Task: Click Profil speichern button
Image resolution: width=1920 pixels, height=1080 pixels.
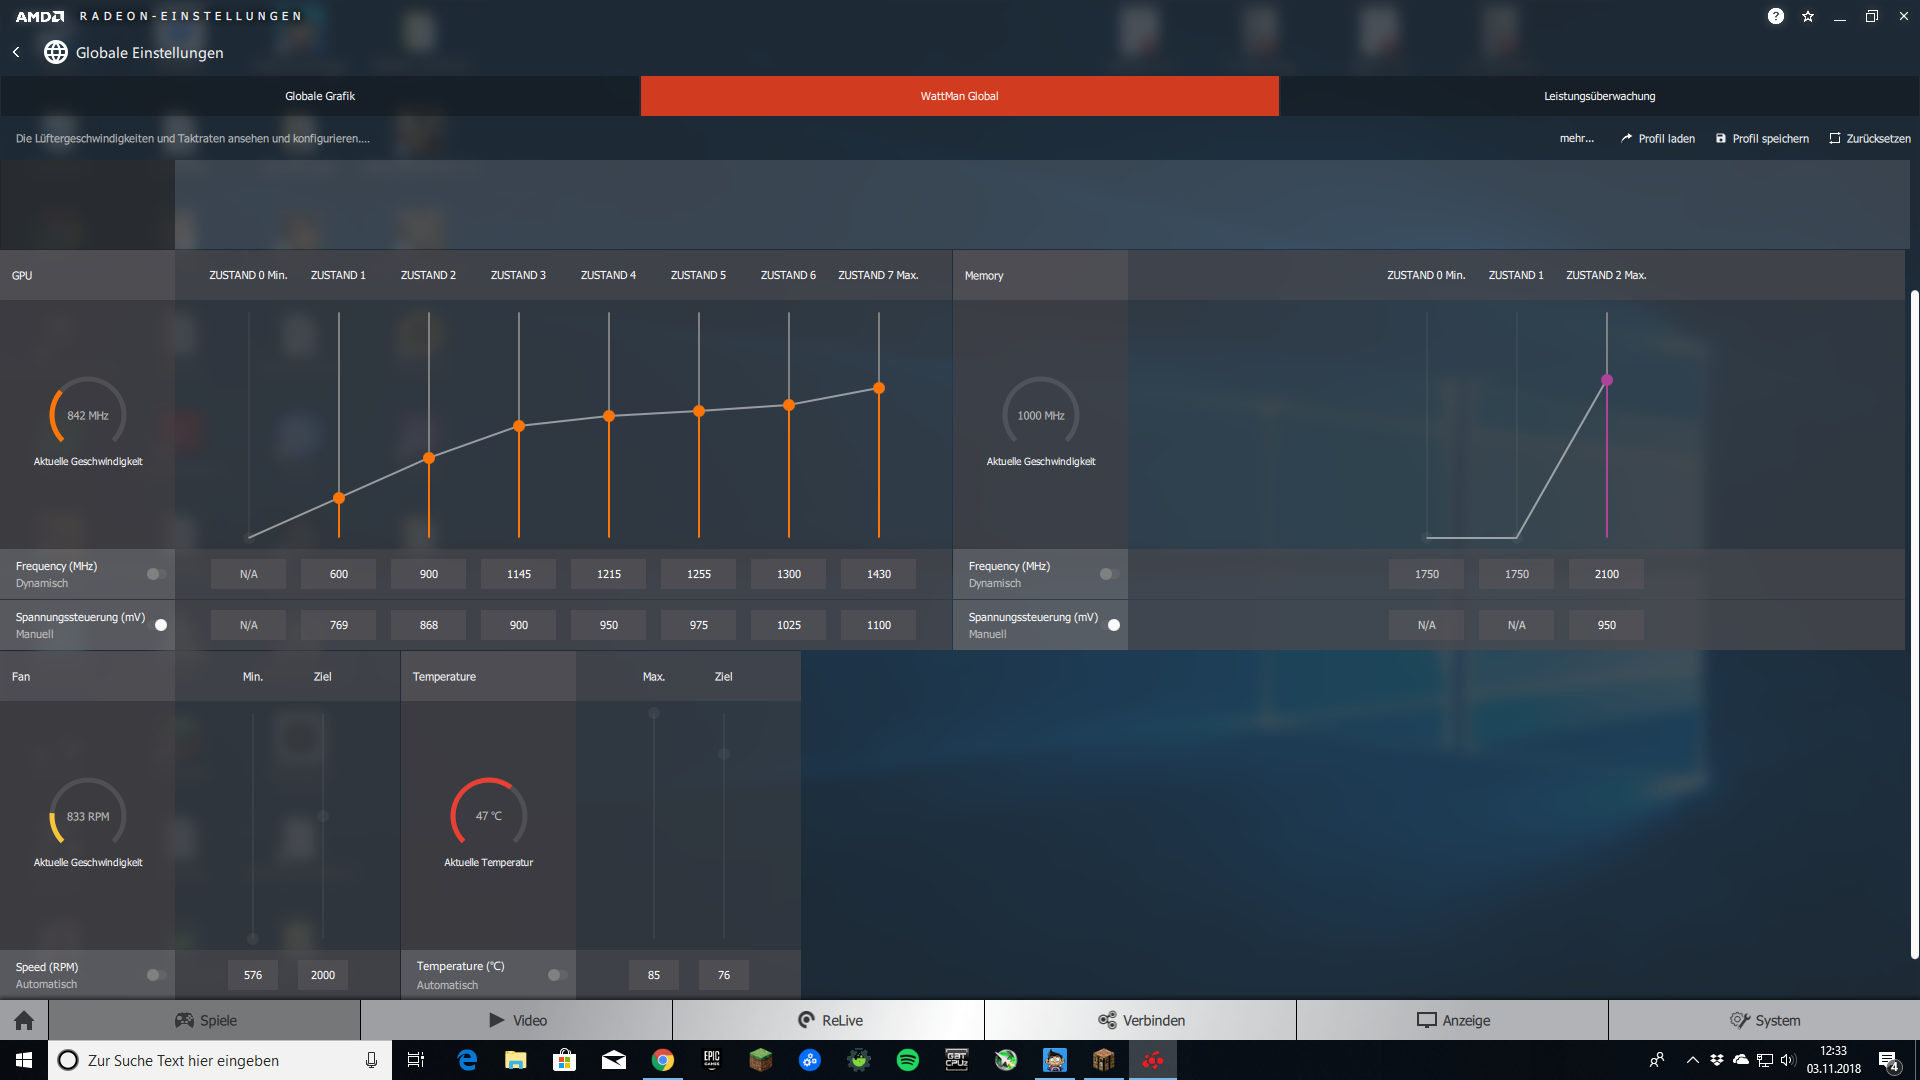Action: coord(1762,138)
